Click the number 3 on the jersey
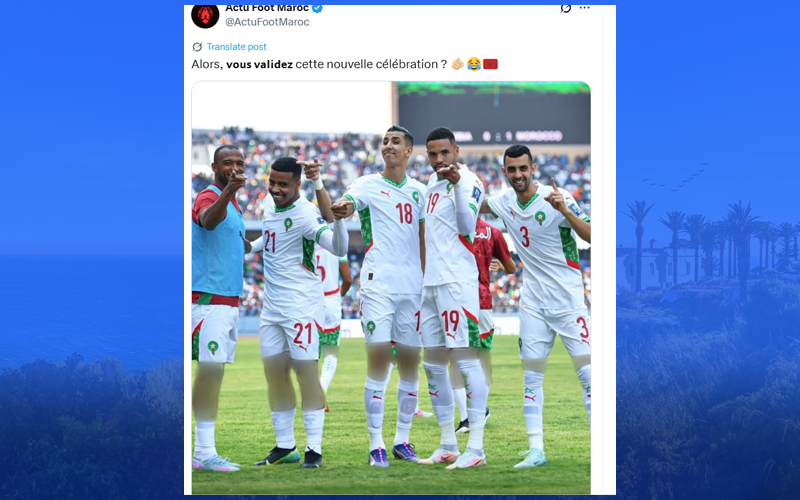This screenshot has width=800, height=500. point(525,237)
